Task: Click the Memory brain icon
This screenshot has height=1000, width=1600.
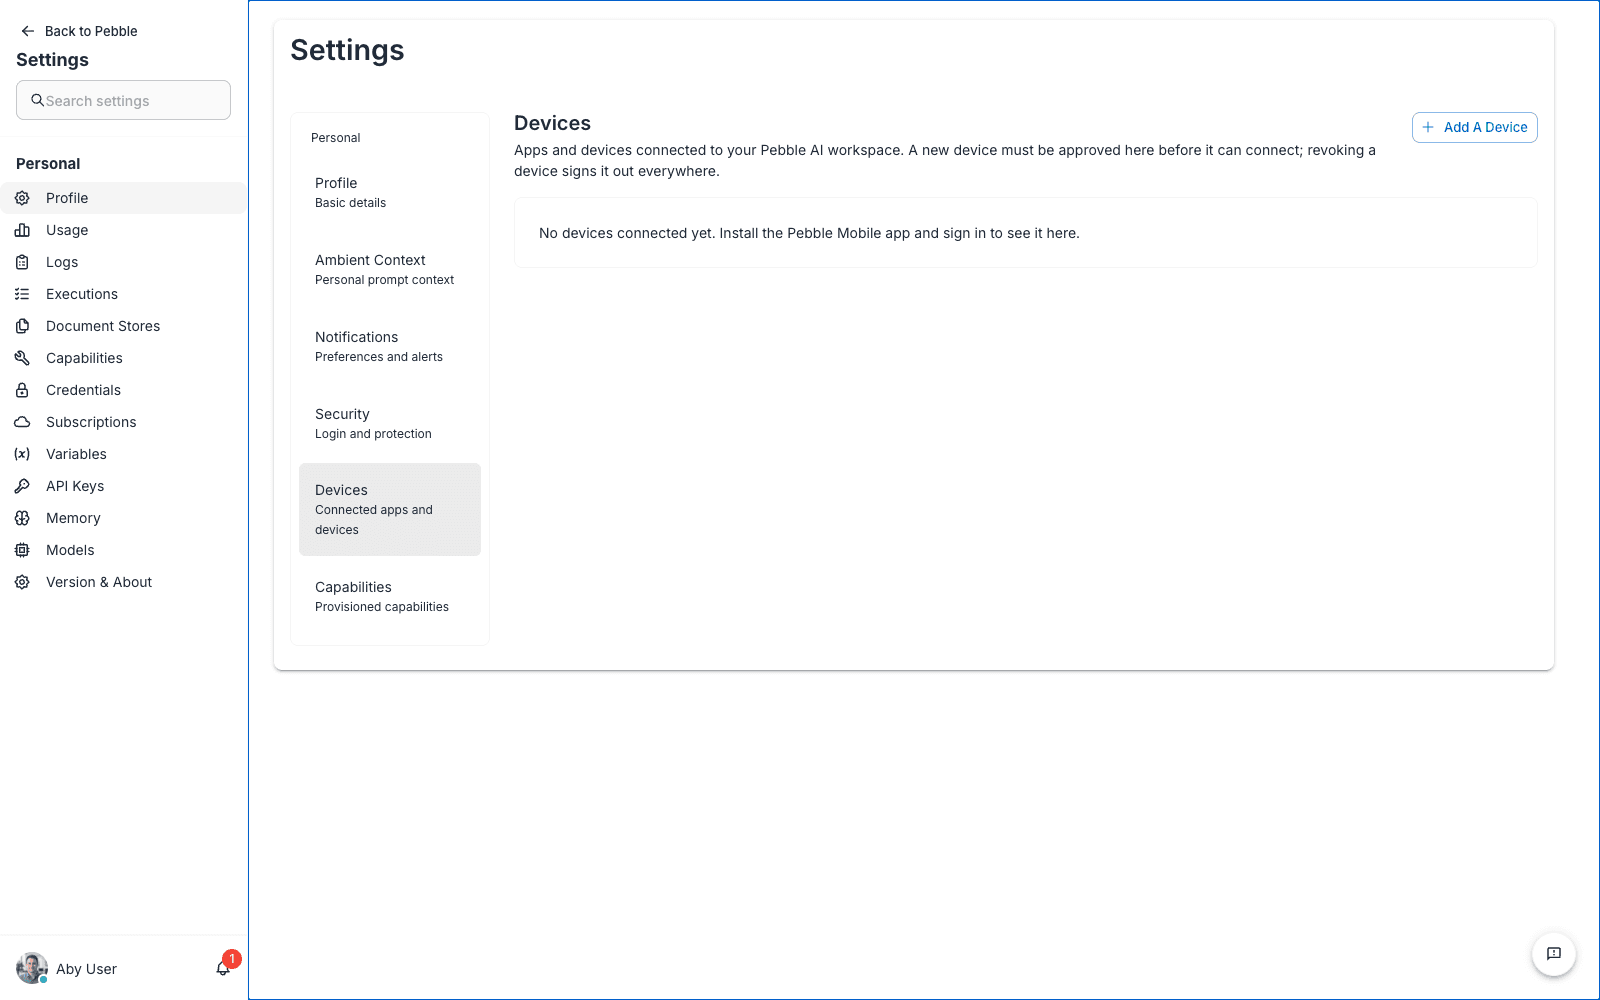Action: pyautogui.click(x=22, y=518)
